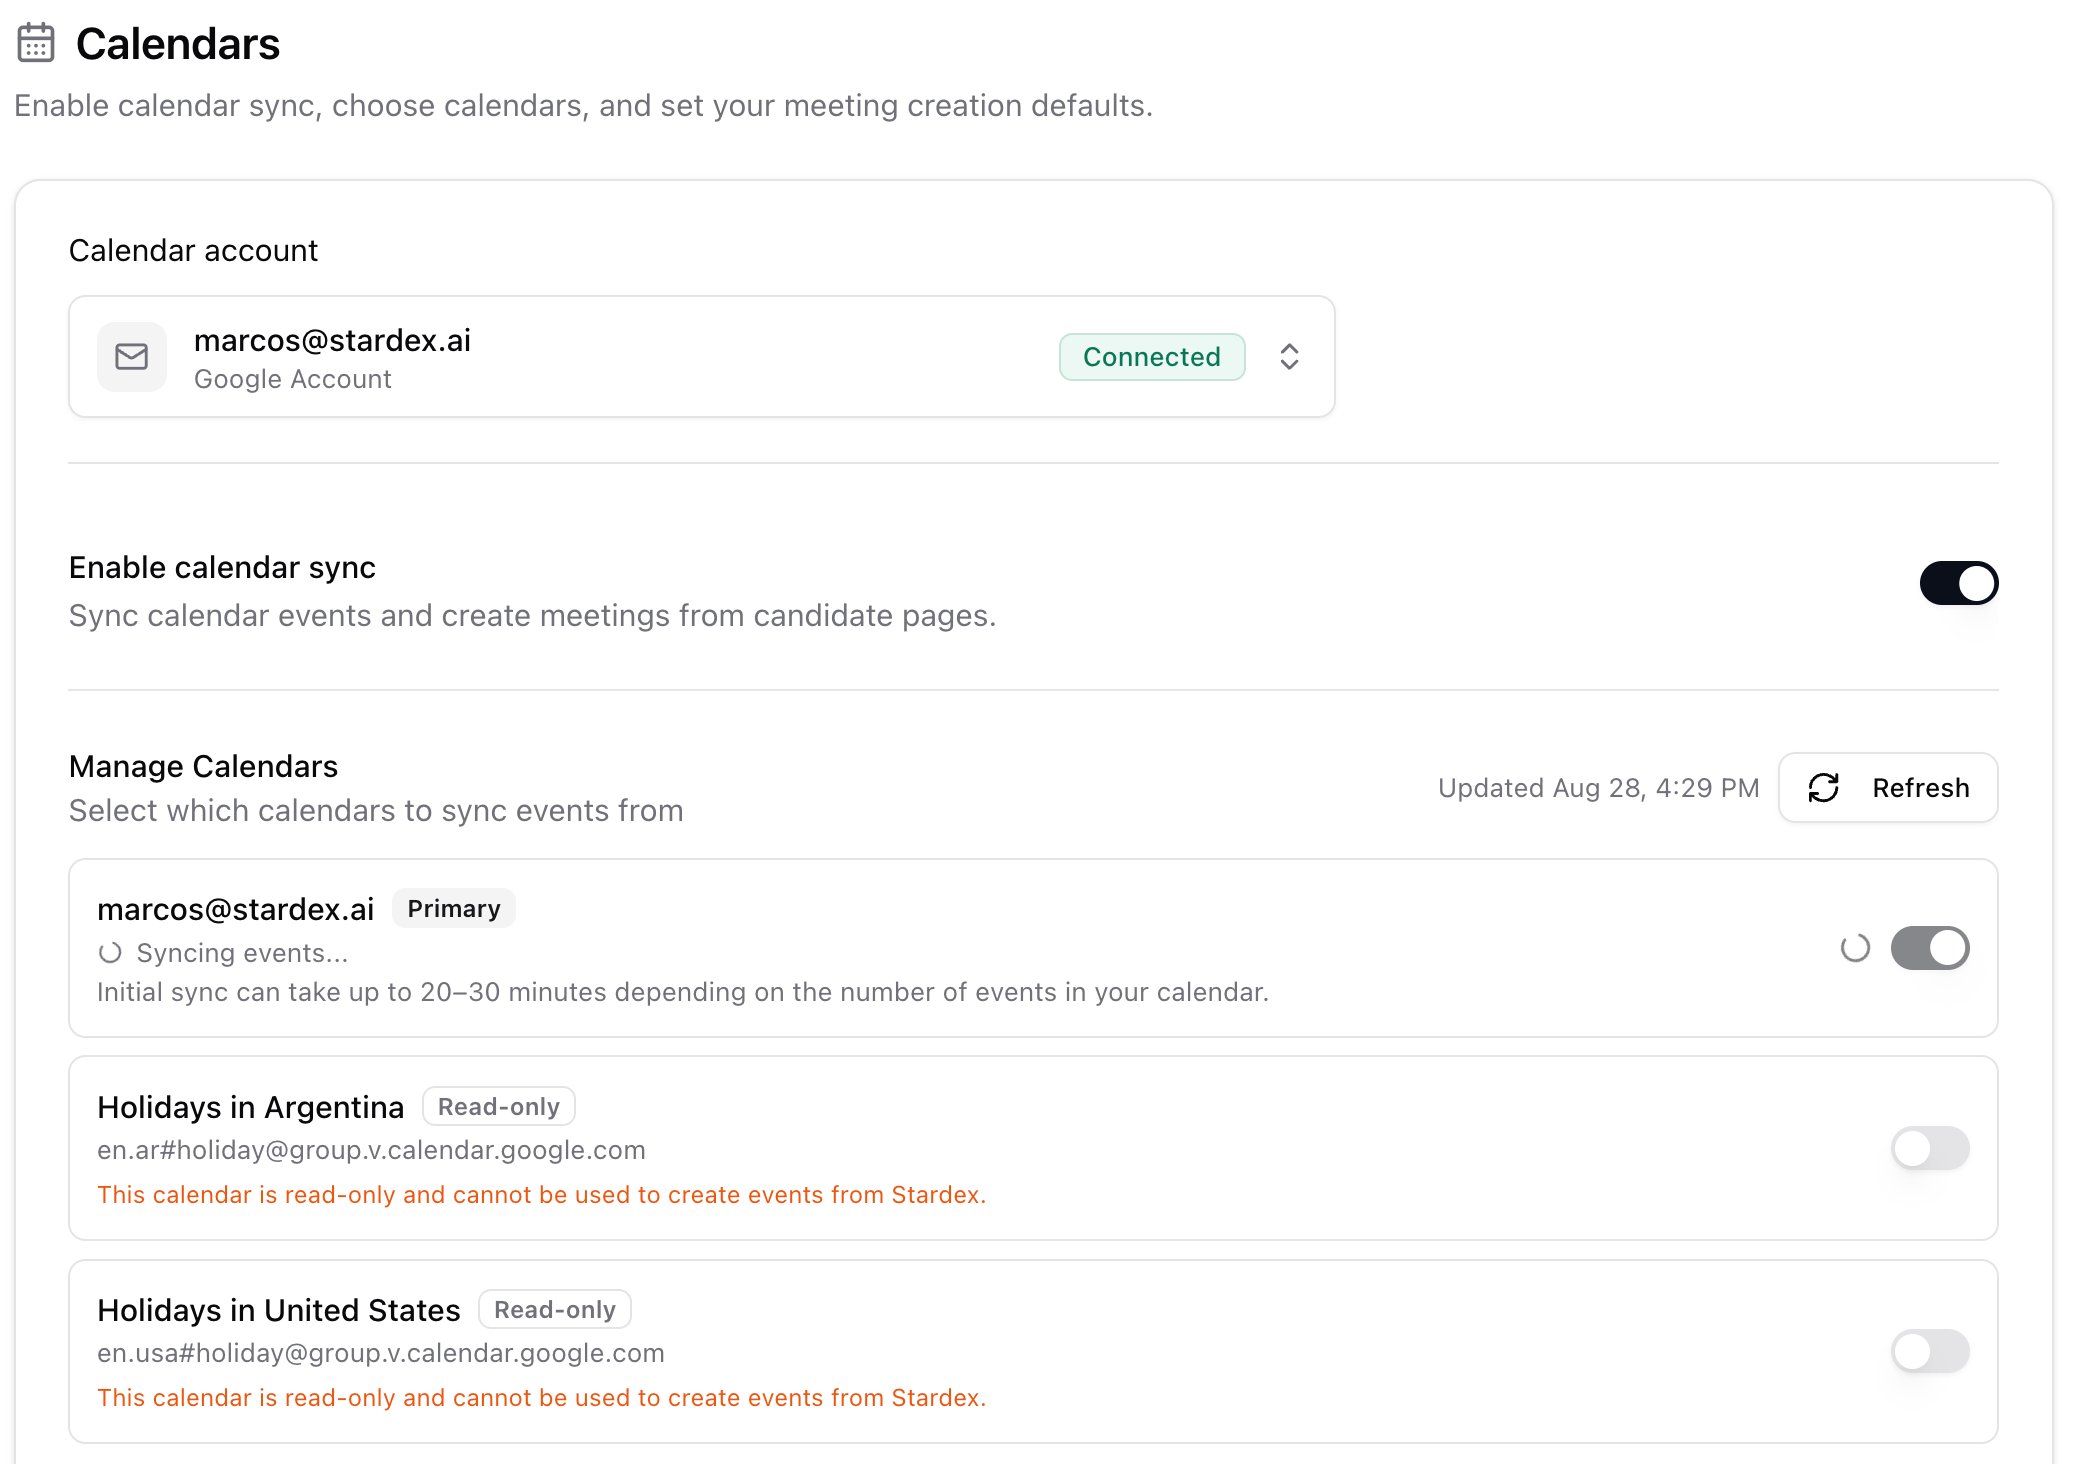Click the green Connected status badge
Image resolution: width=2074 pixels, height=1464 pixels.
coord(1152,357)
